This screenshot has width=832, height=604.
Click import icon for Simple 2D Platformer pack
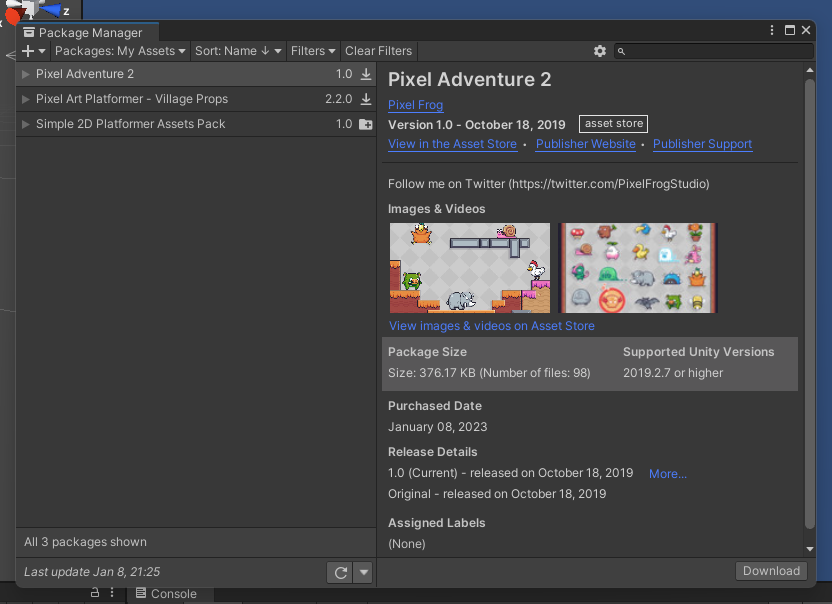tap(366, 124)
